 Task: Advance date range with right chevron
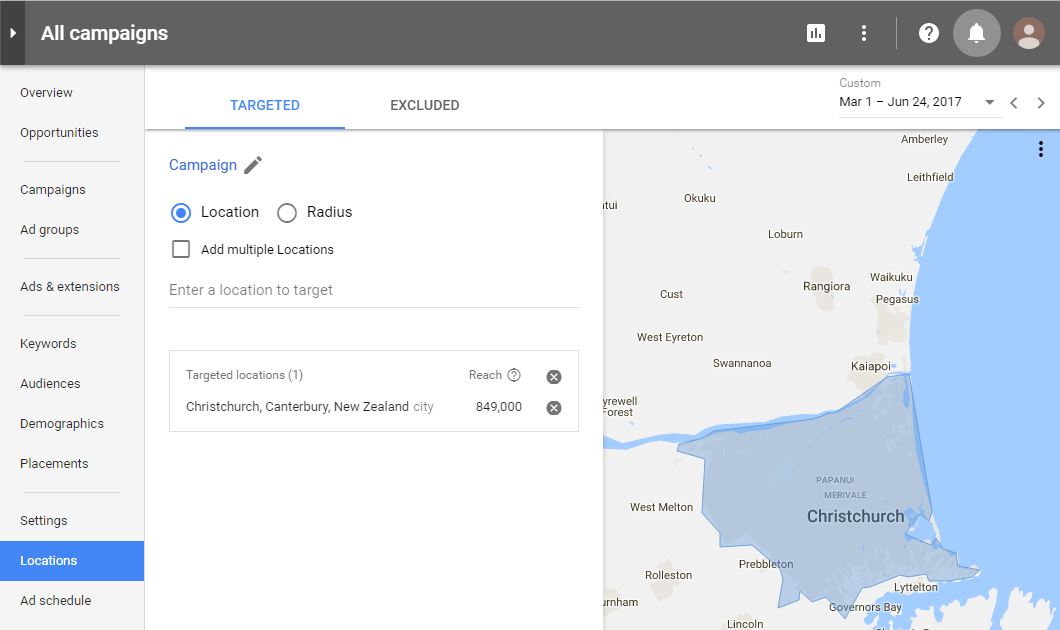click(x=1041, y=101)
